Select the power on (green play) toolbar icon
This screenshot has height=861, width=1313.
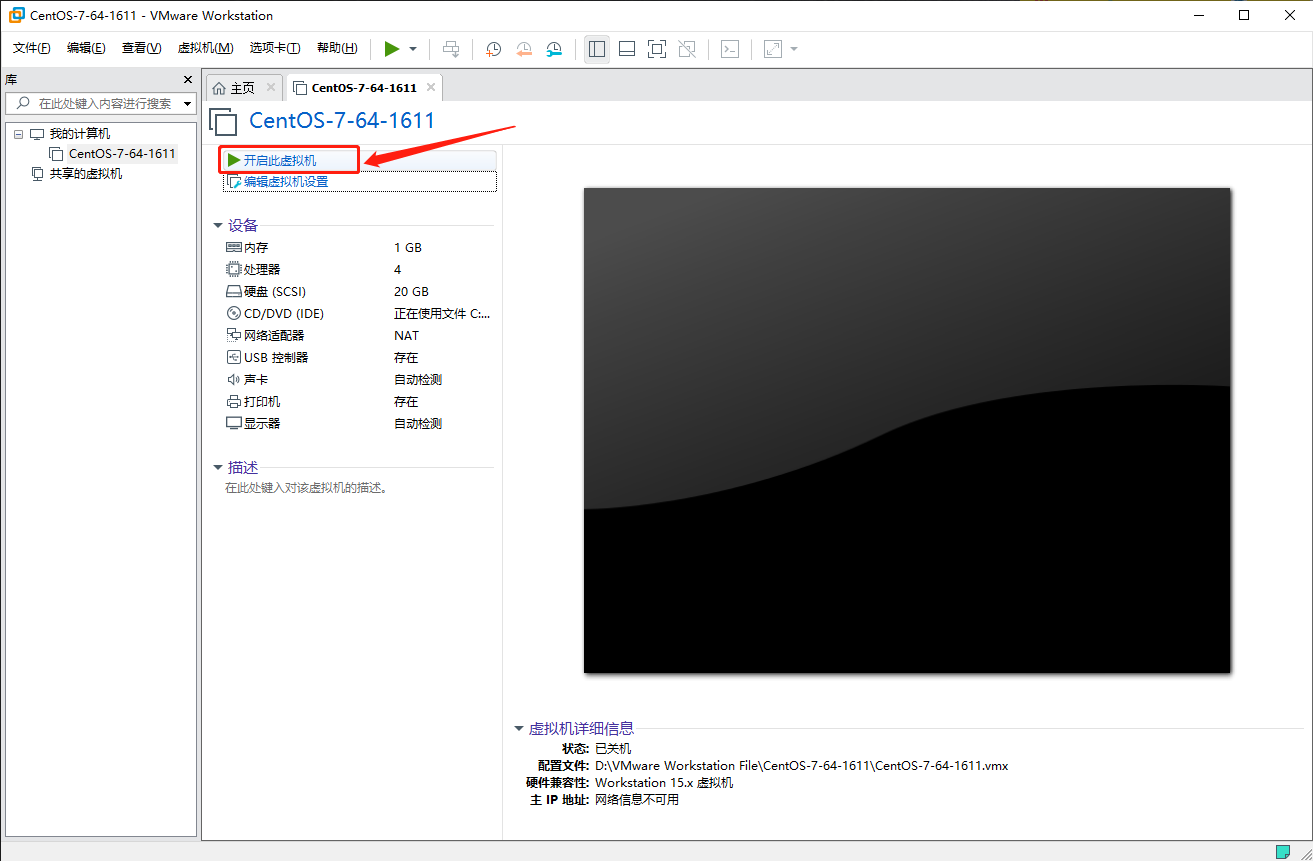click(392, 48)
